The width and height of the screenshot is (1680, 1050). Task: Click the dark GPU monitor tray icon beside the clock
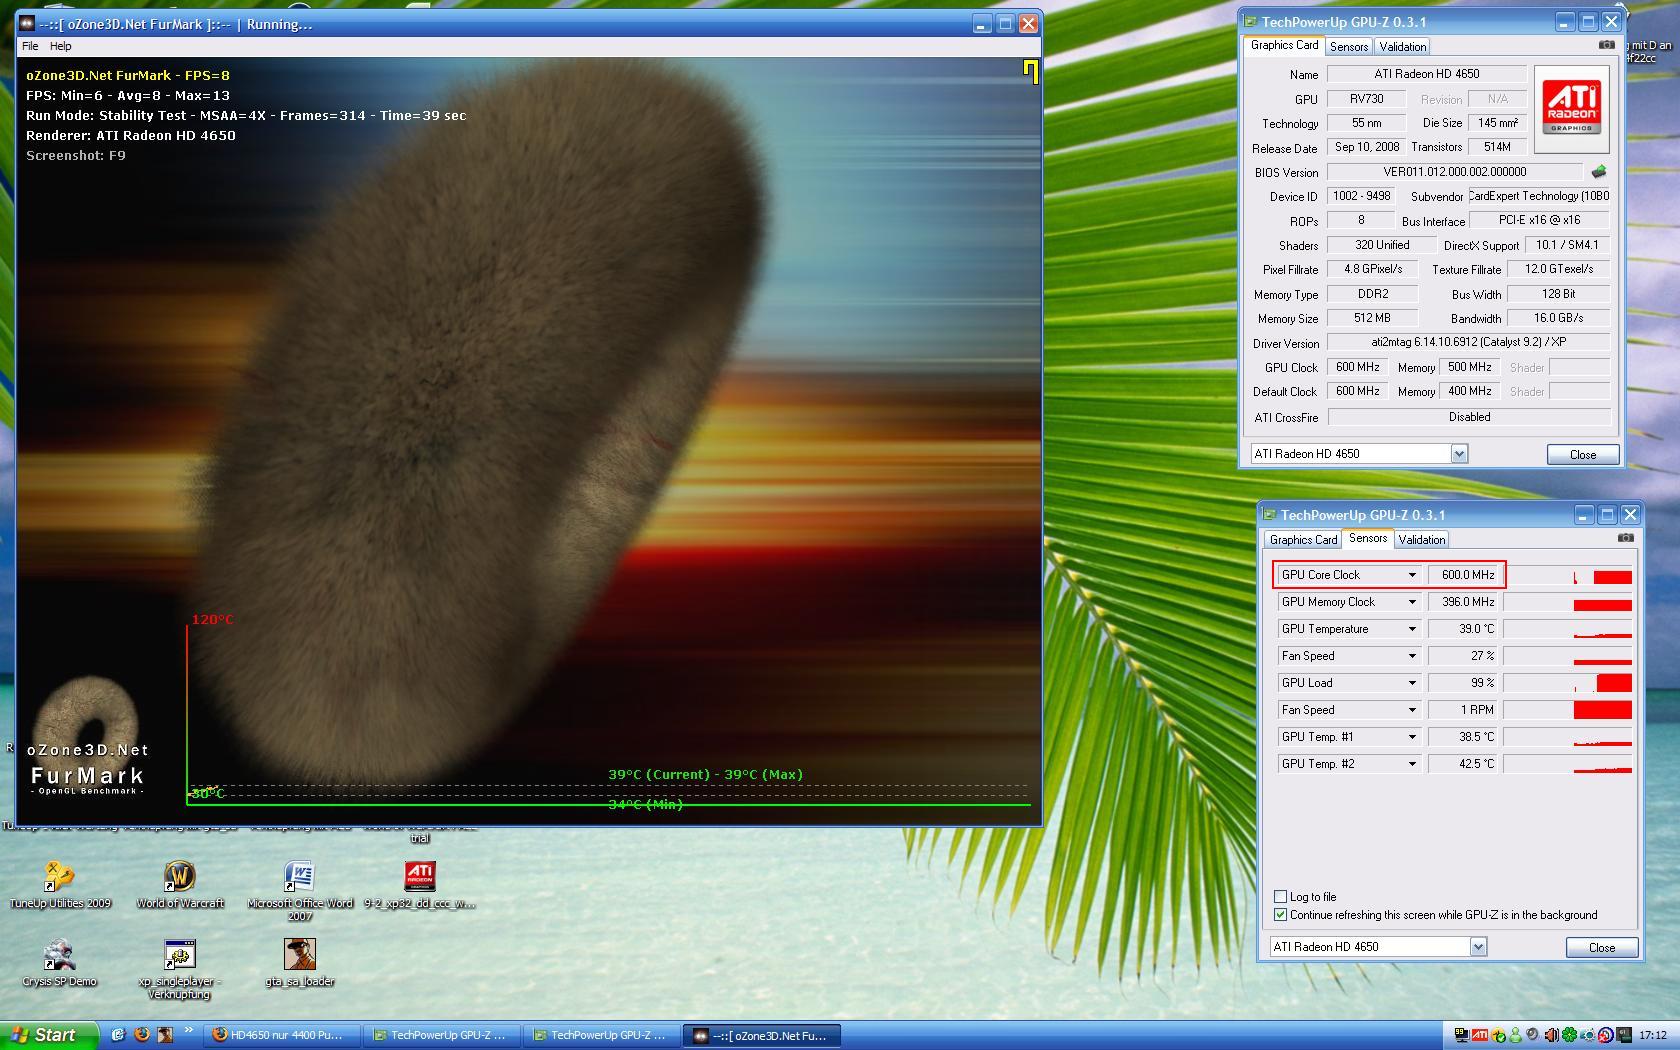click(x=1623, y=1035)
